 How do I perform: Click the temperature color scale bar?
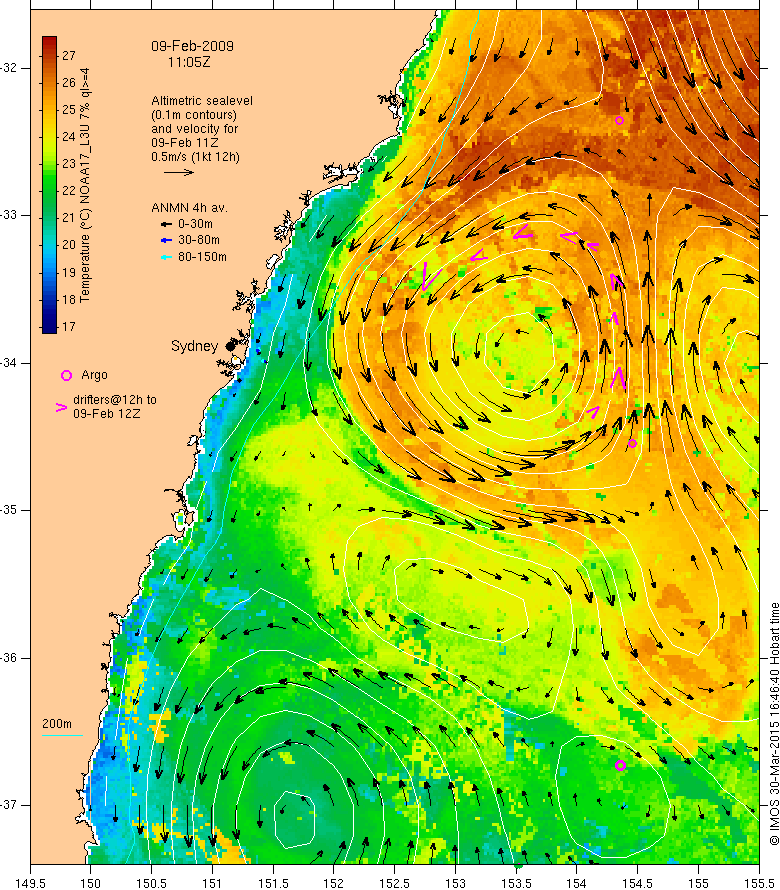[49, 184]
